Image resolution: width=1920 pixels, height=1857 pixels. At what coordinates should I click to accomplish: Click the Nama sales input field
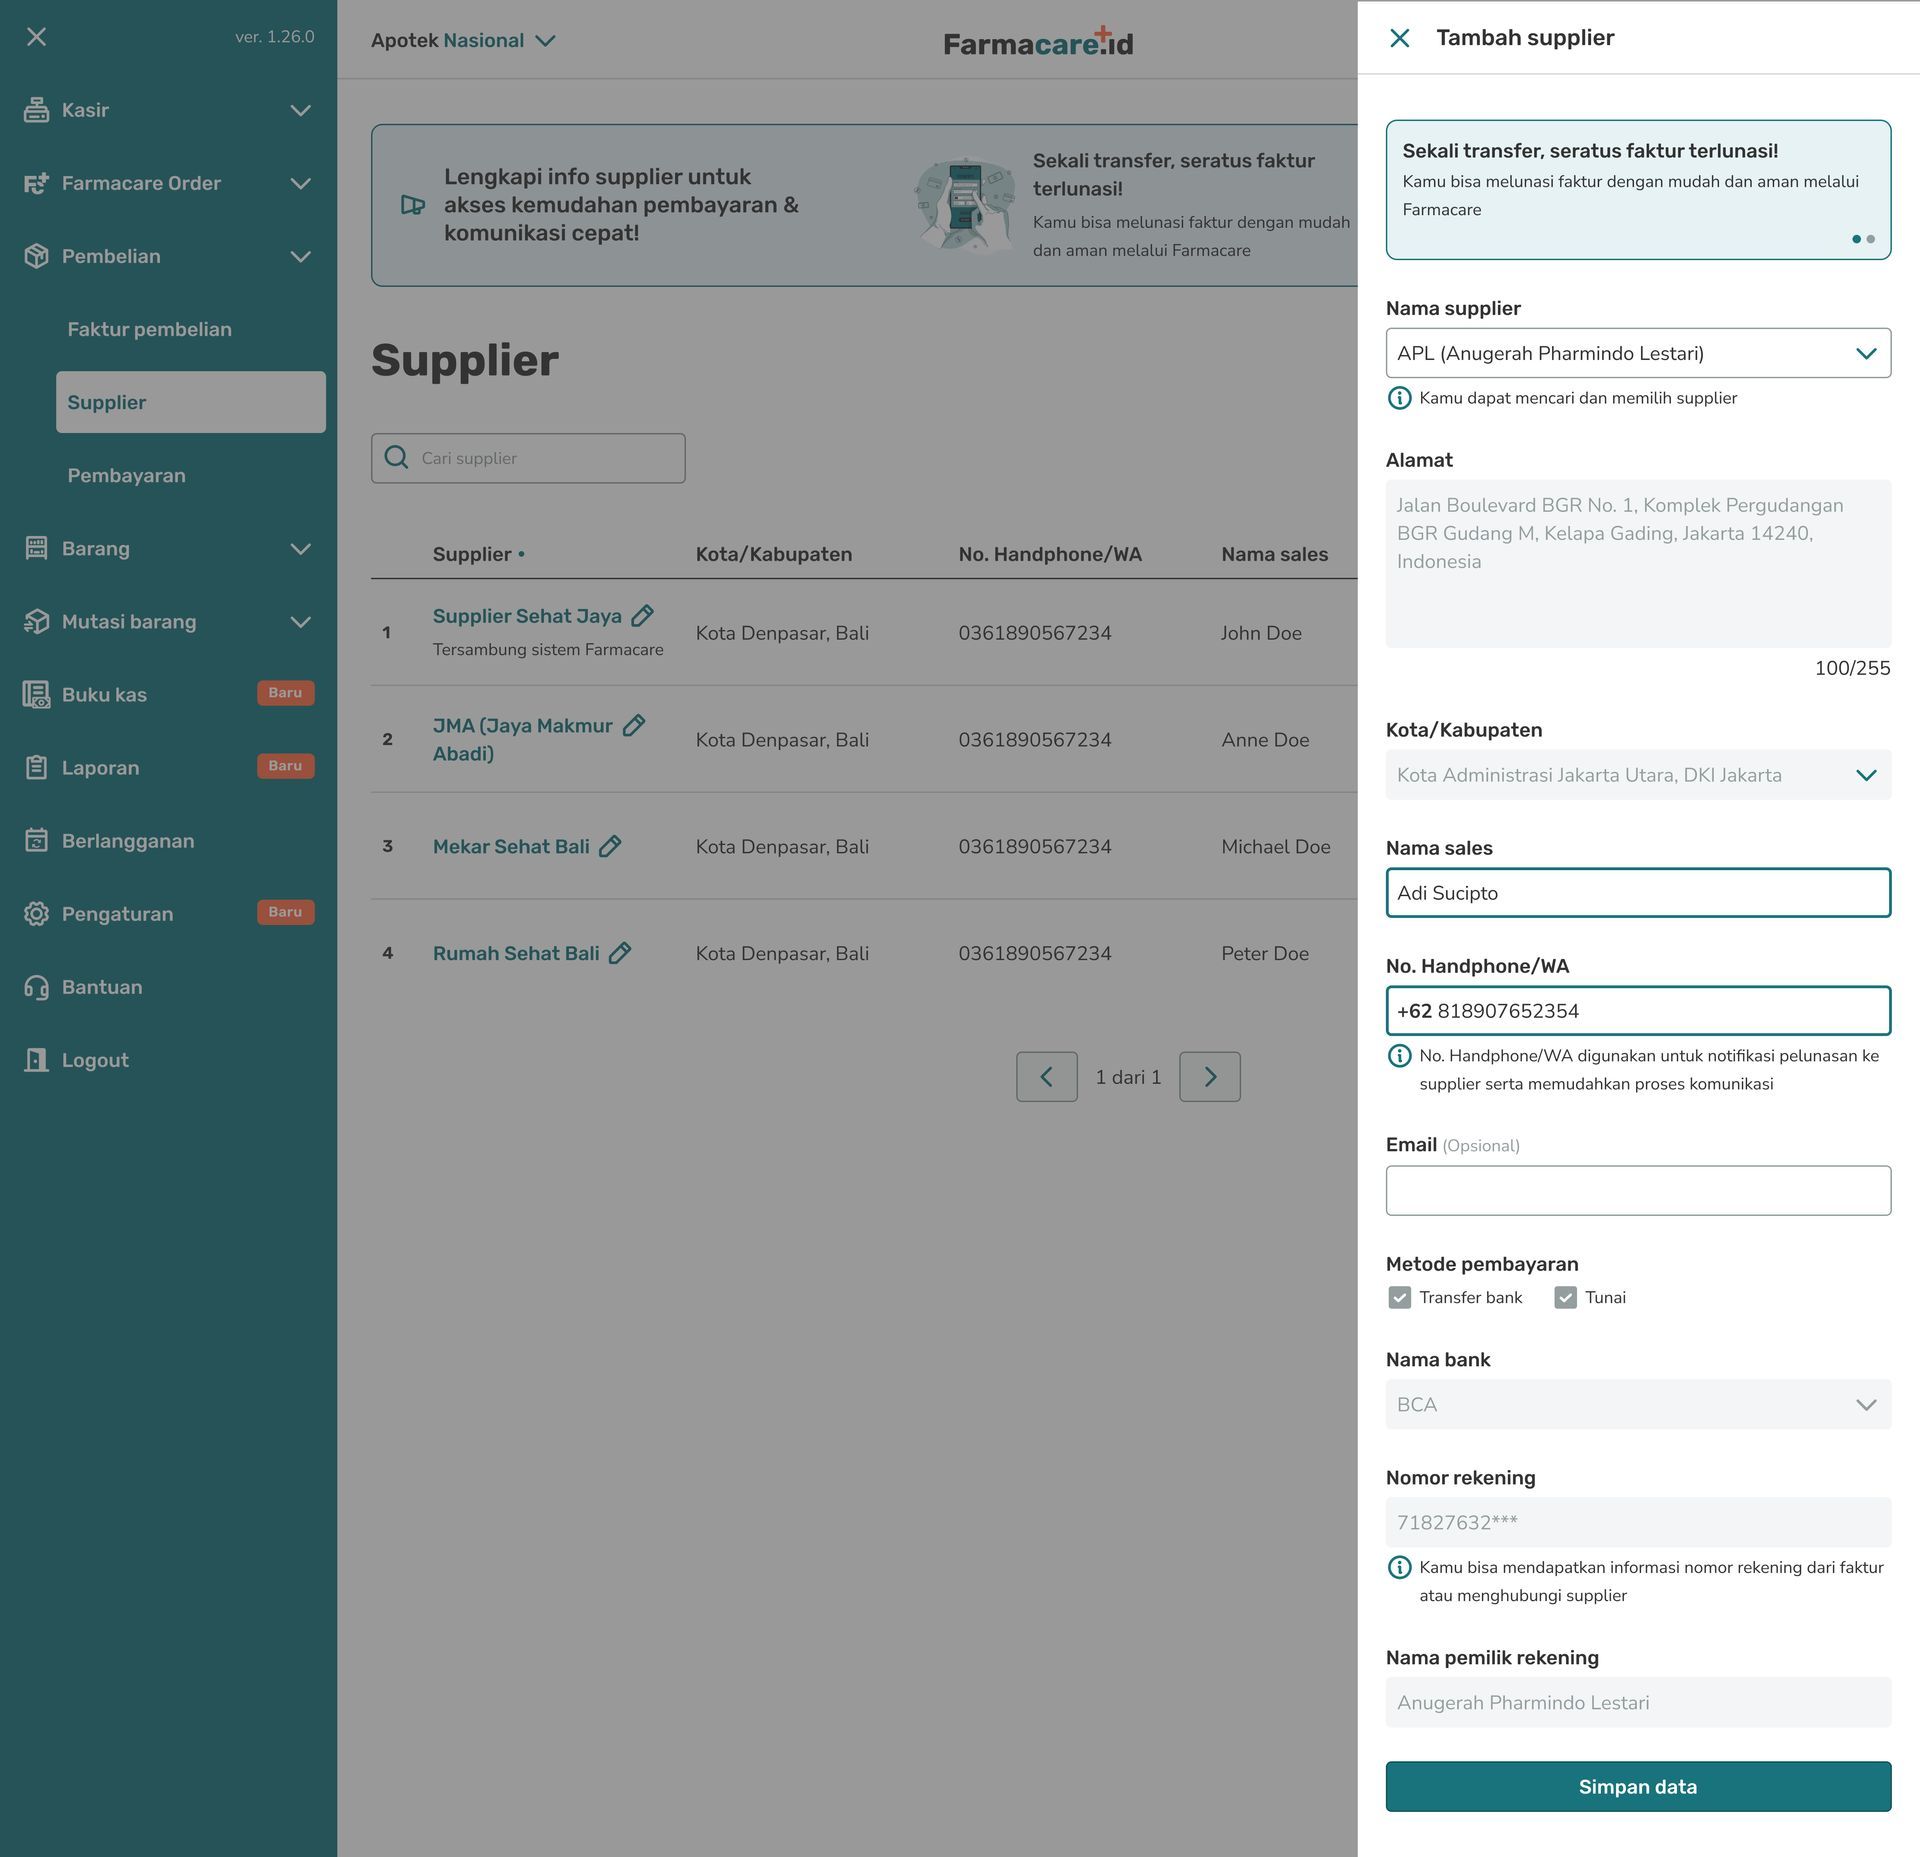(x=1638, y=893)
